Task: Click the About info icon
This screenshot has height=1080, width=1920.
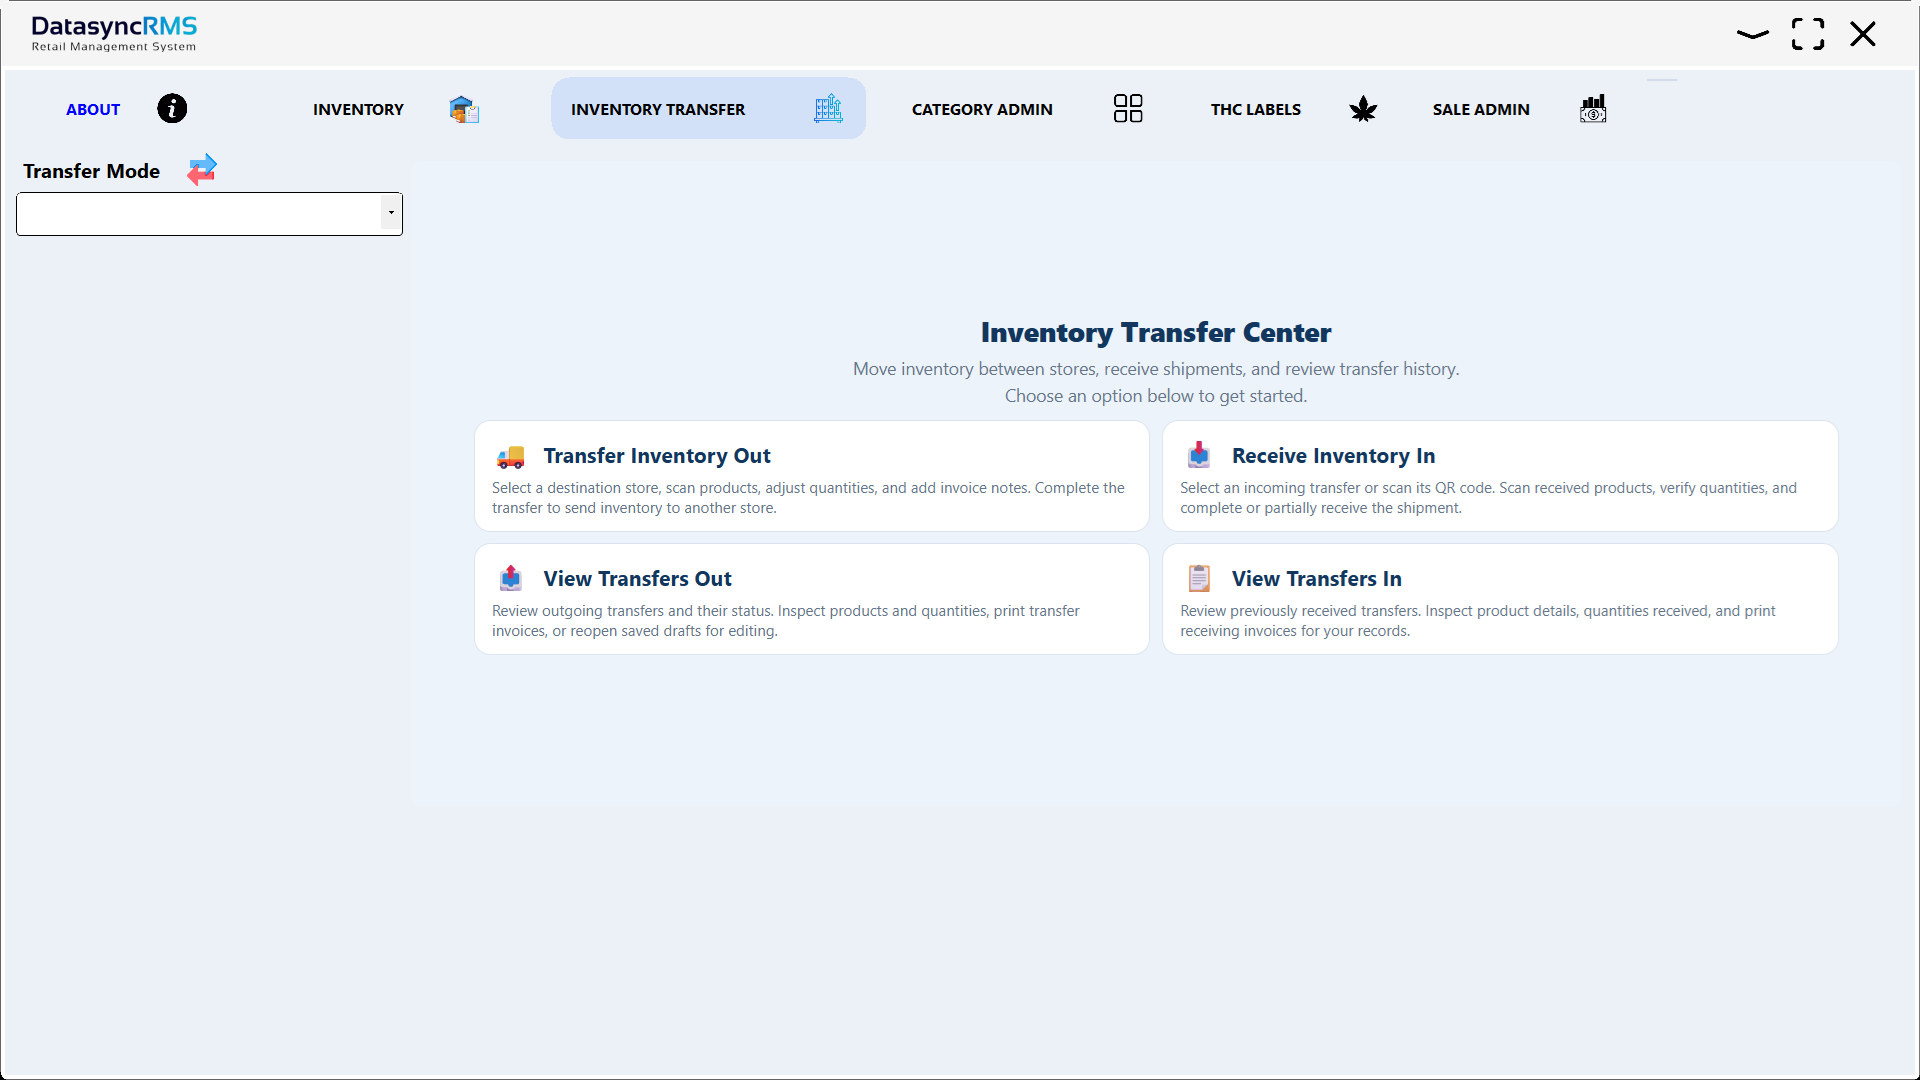Action: point(172,108)
